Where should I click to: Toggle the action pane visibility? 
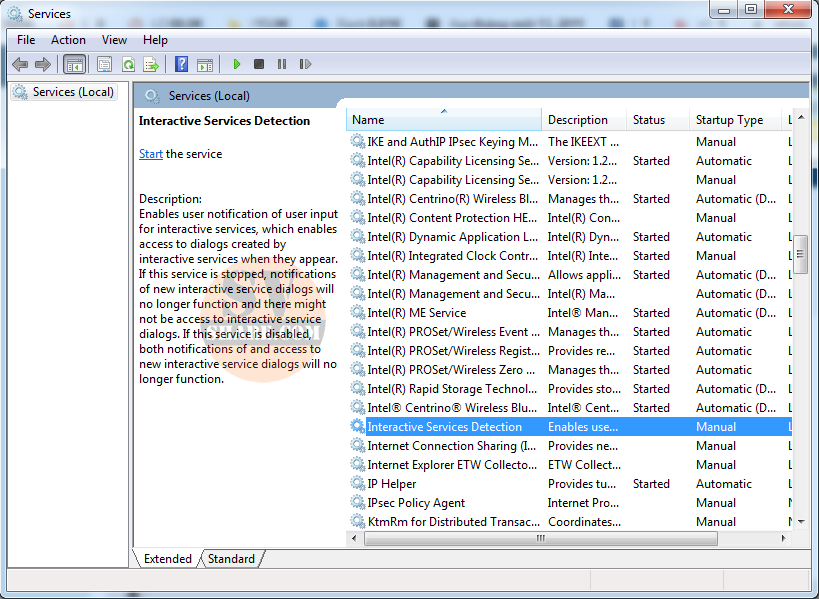(x=205, y=64)
